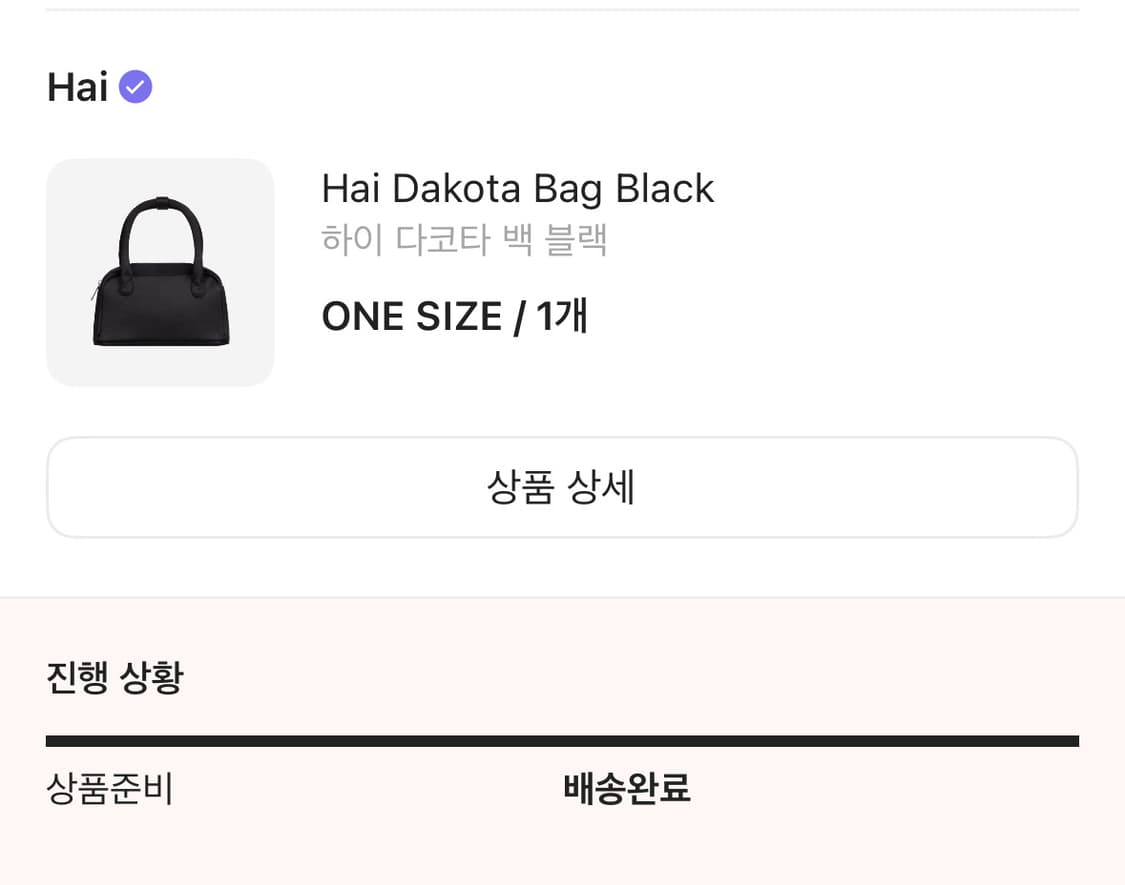Screen dimensions: 1125x885
Task: Open the bag image in the order item card
Action: click(160, 271)
